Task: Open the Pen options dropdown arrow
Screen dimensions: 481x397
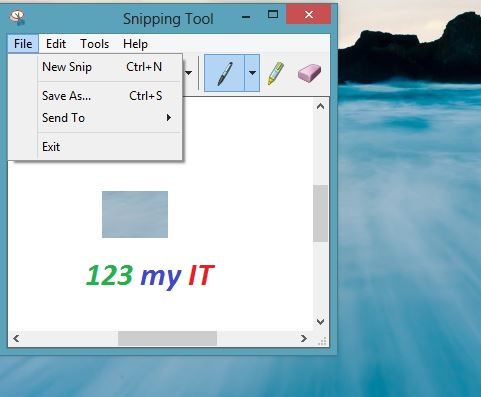Action: tap(252, 73)
